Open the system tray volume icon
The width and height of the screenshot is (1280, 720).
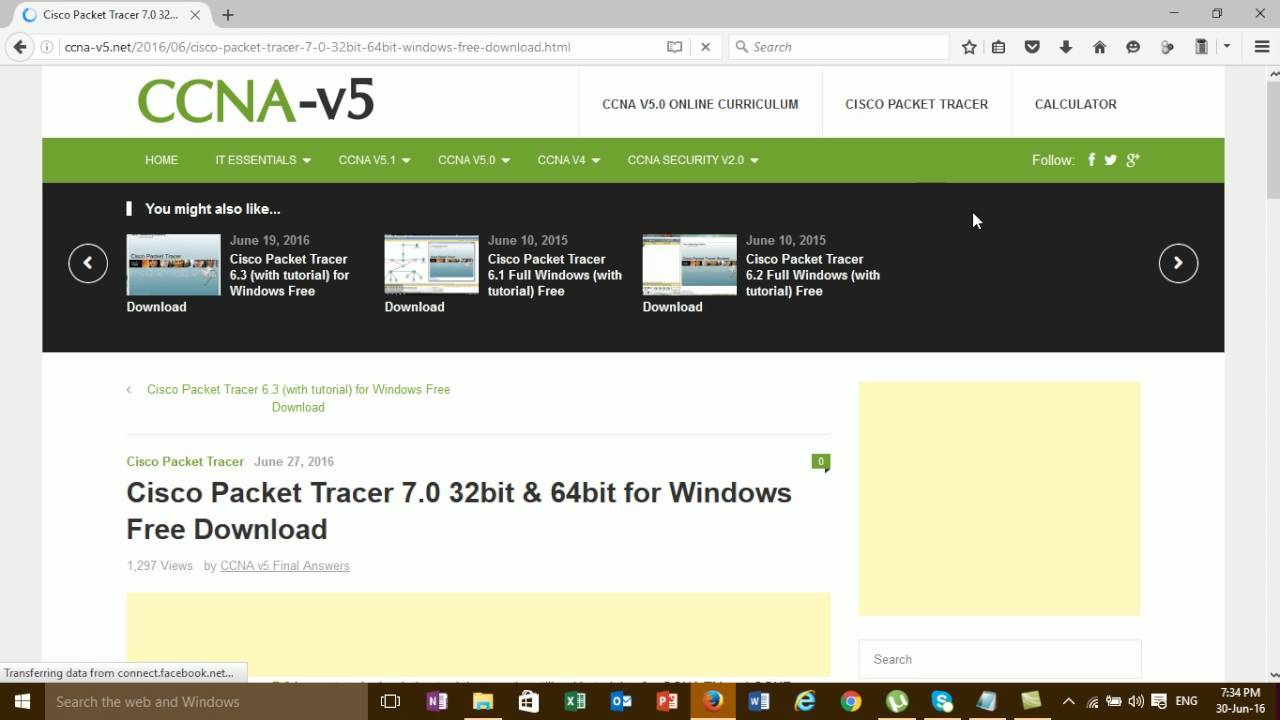tap(1136, 701)
